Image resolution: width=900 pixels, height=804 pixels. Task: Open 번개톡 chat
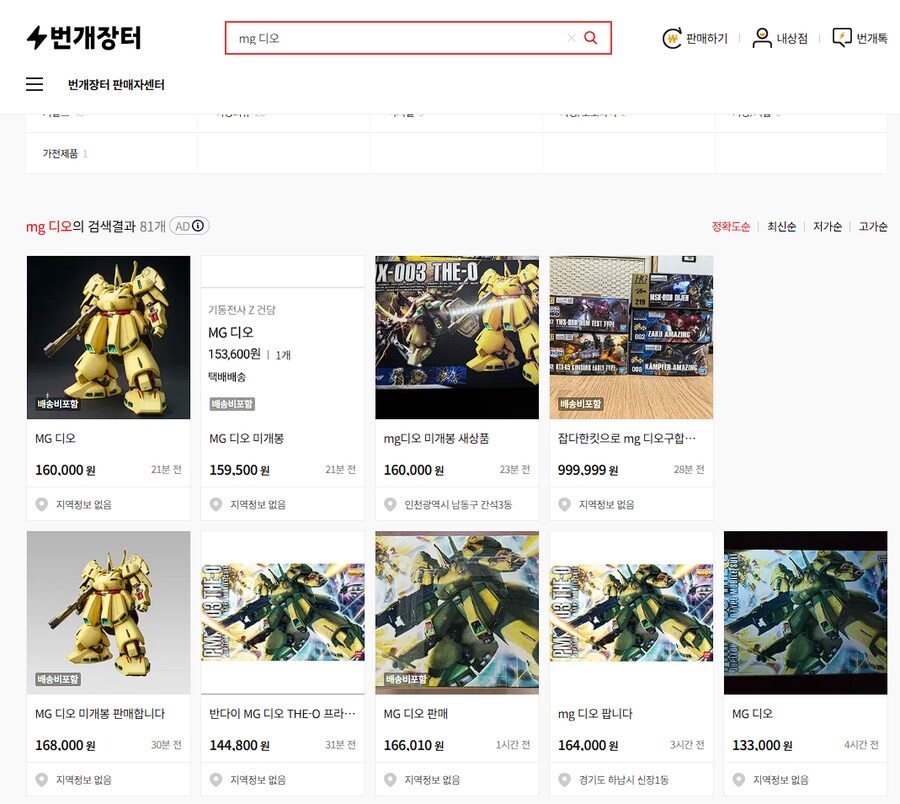point(860,38)
